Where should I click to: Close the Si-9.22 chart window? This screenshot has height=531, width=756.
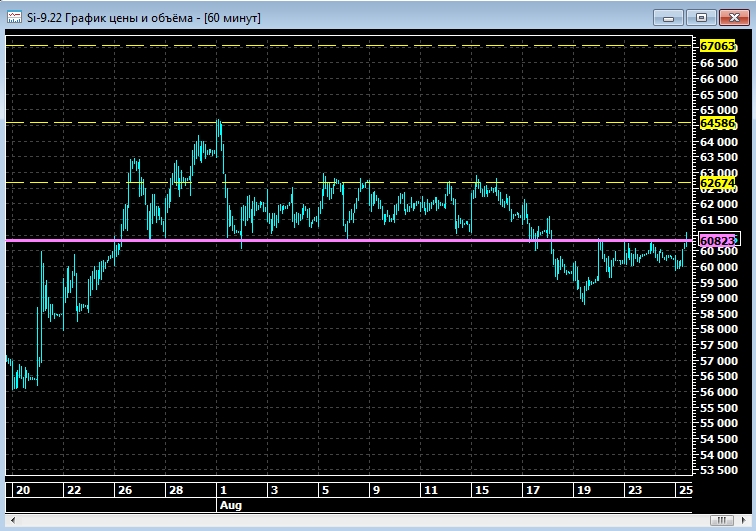[735, 17]
